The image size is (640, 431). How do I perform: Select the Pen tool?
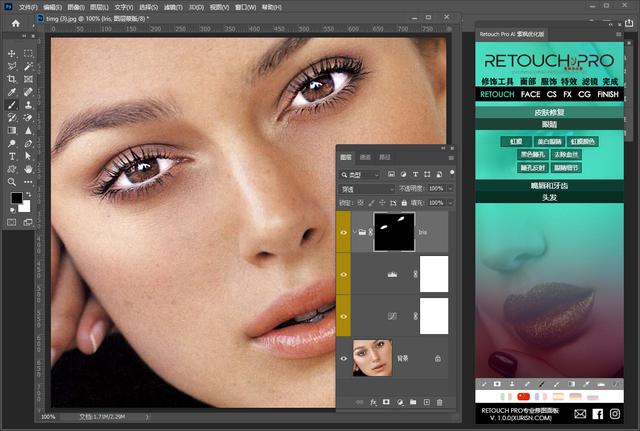[x=28, y=143]
